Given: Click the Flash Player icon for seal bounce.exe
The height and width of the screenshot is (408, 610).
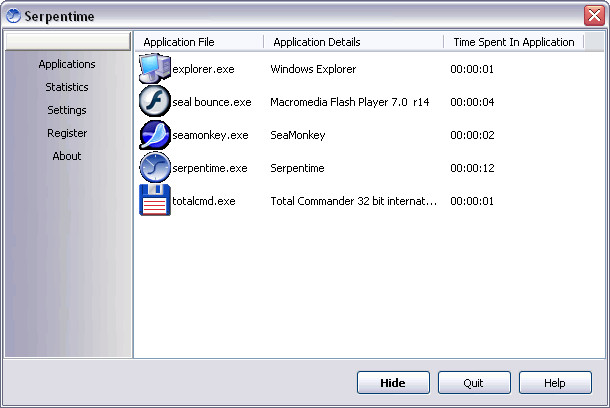Looking at the screenshot, I should 155,102.
